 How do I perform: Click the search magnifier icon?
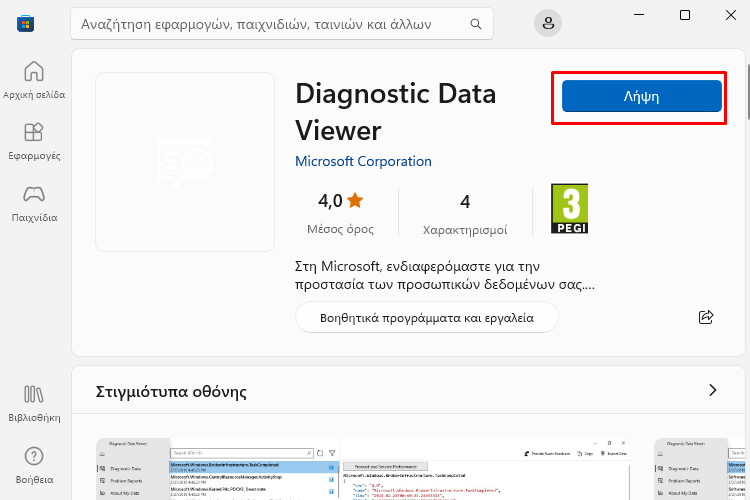click(x=475, y=23)
